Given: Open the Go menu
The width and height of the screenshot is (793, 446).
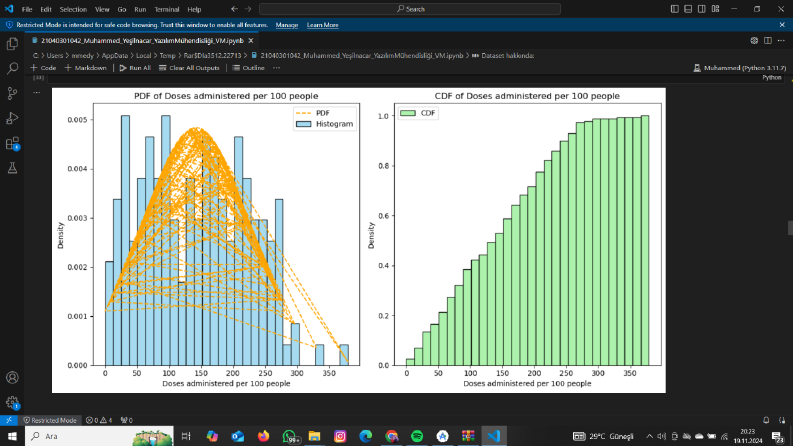Looking at the screenshot, I should (x=121, y=9).
